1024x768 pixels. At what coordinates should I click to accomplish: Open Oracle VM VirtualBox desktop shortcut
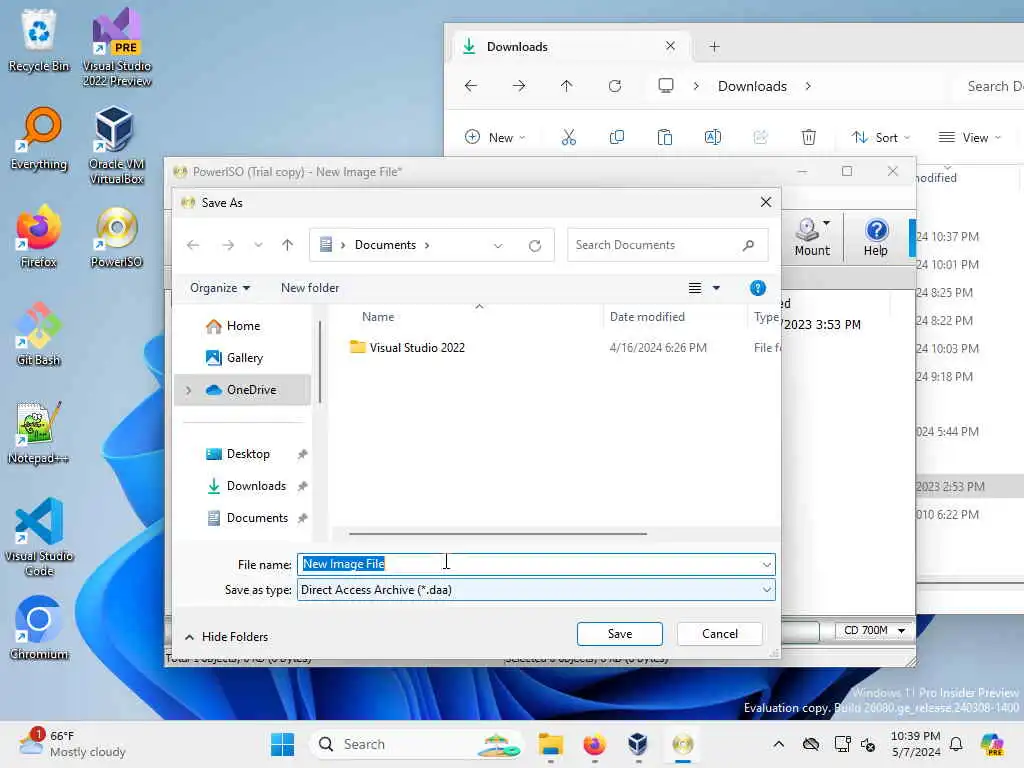(x=117, y=145)
